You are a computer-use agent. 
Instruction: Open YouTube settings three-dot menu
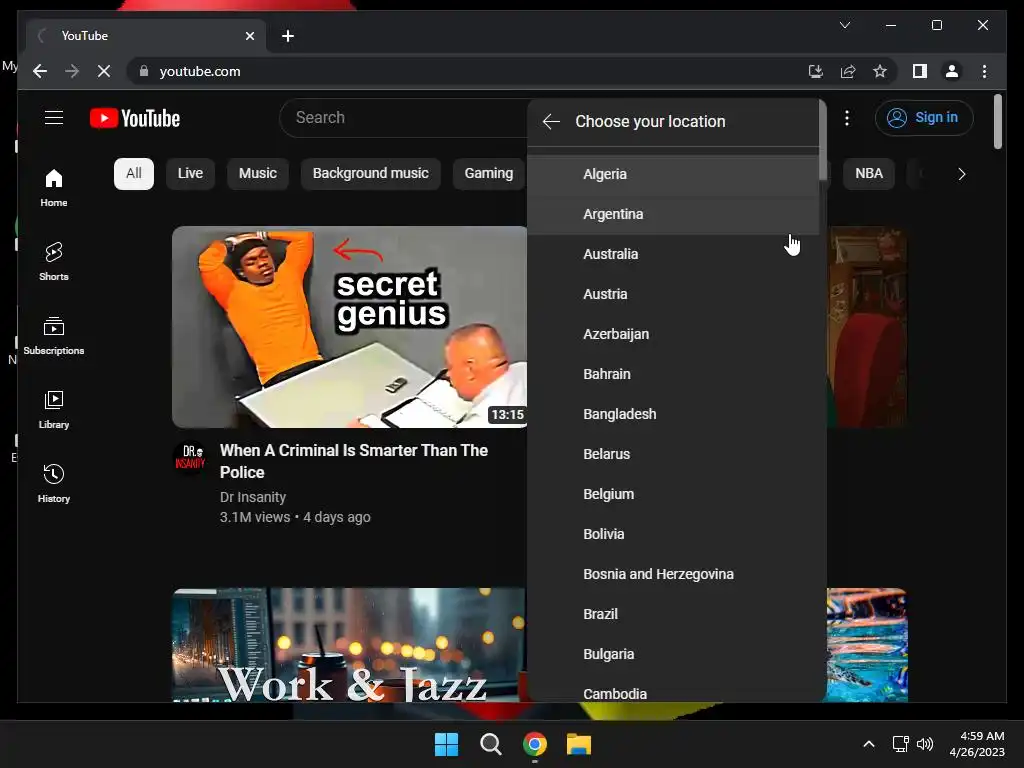coord(846,118)
